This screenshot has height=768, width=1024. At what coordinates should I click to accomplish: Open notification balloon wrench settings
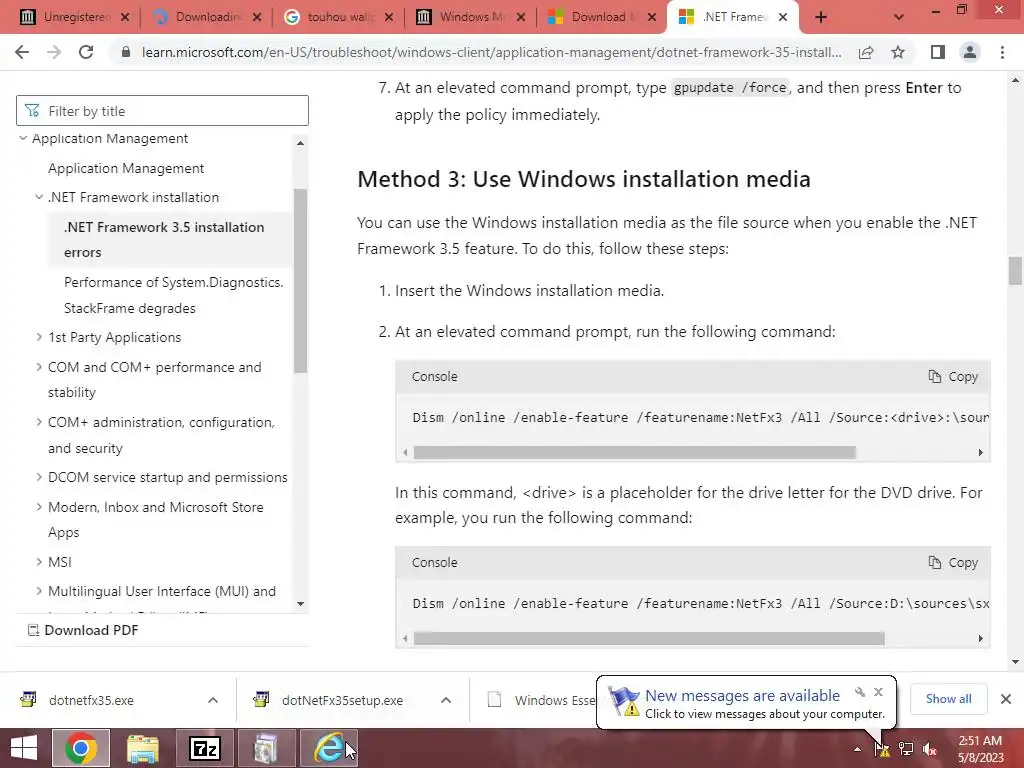coord(860,692)
